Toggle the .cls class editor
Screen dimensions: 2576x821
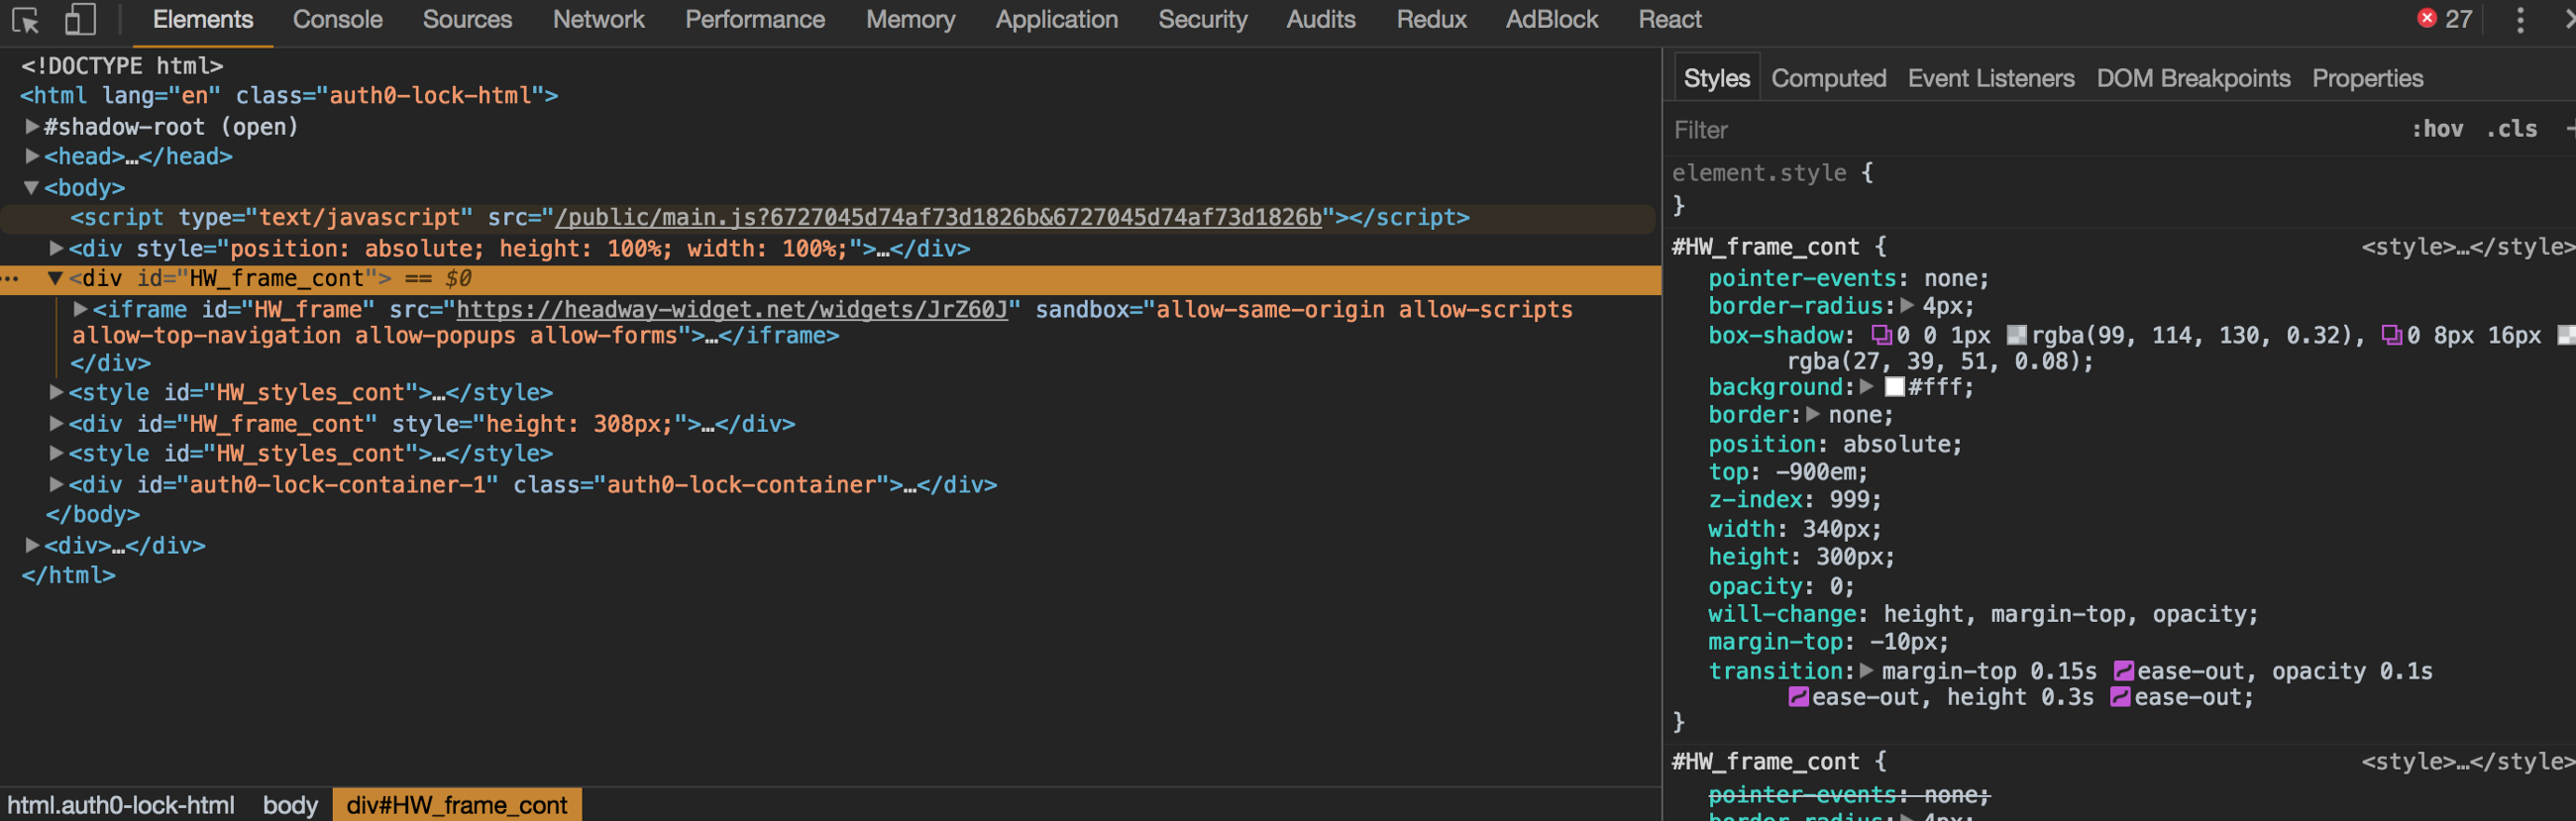[2511, 129]
